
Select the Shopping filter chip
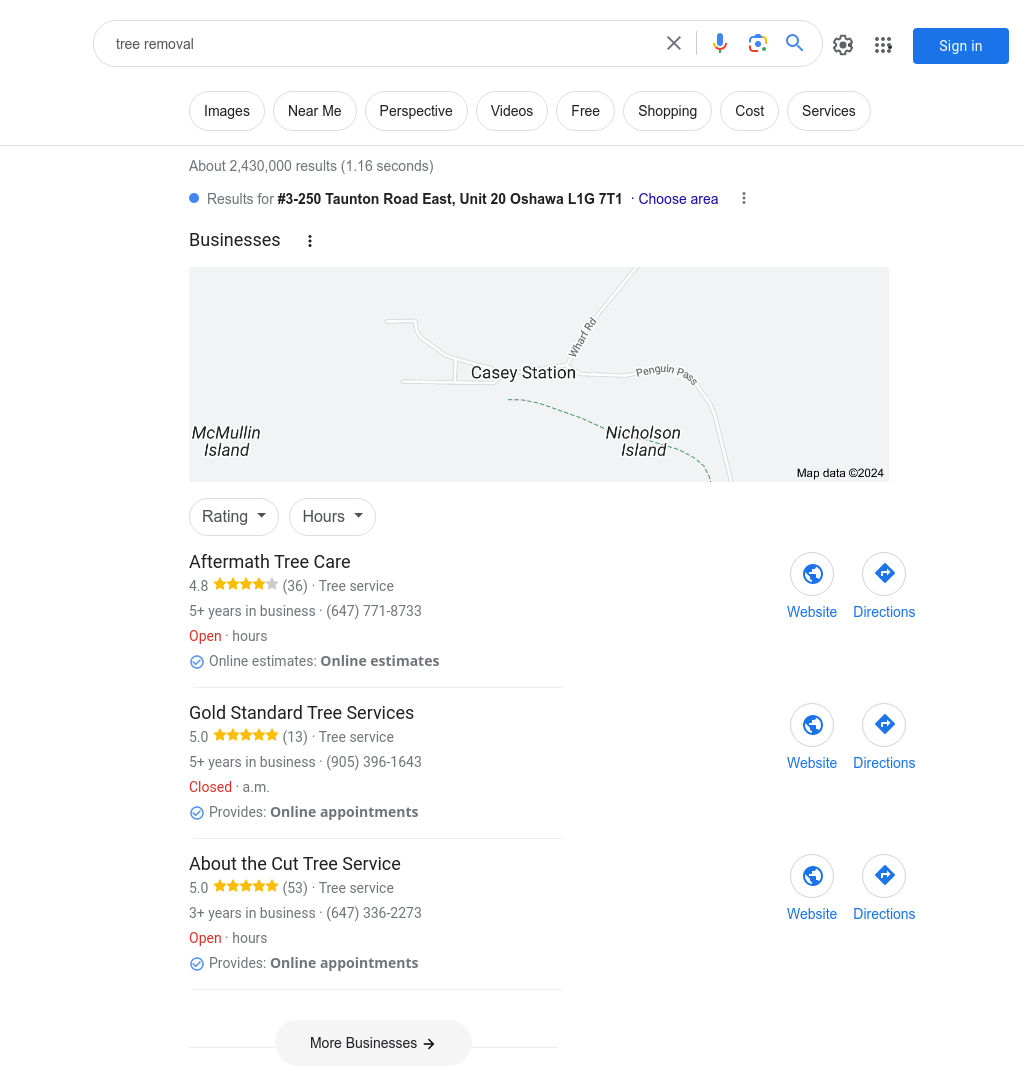tap(667, 111)
